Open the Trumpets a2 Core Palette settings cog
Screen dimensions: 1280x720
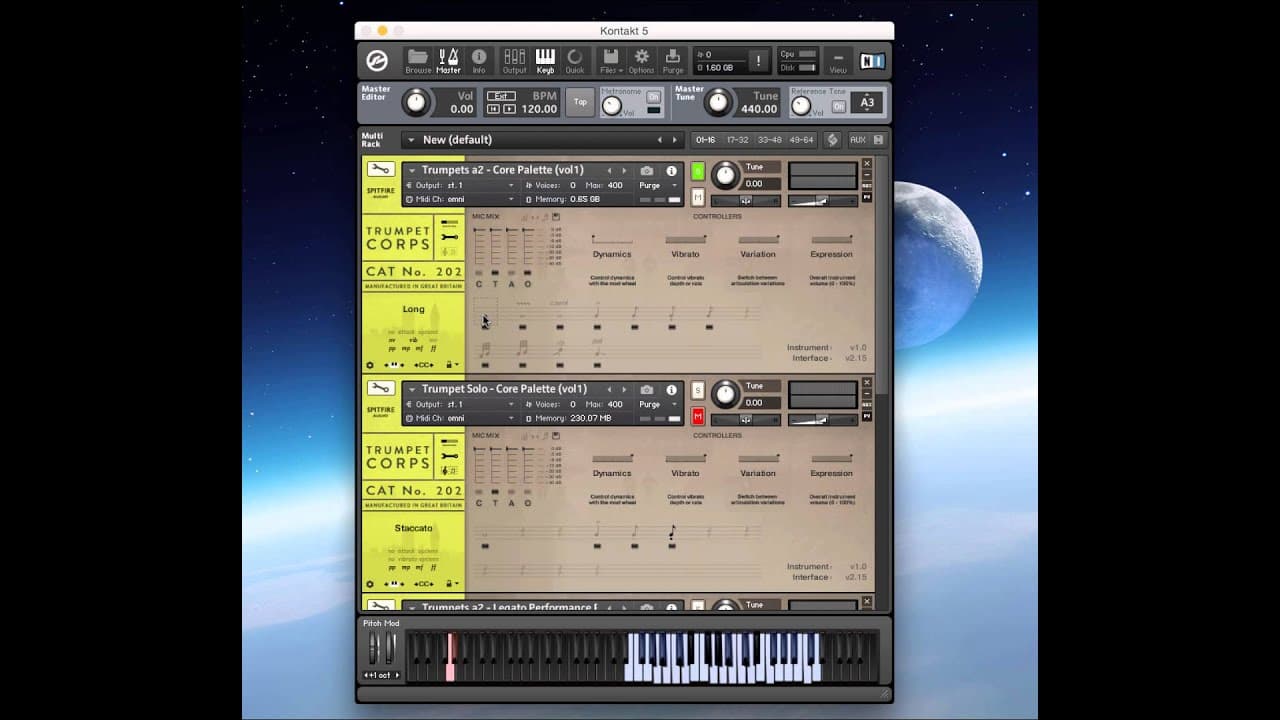[370, 365]
